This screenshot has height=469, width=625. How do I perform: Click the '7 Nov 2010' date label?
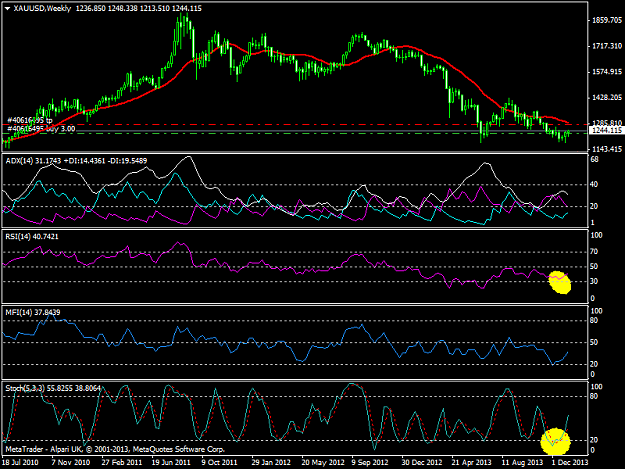click(x=71, y=462)
